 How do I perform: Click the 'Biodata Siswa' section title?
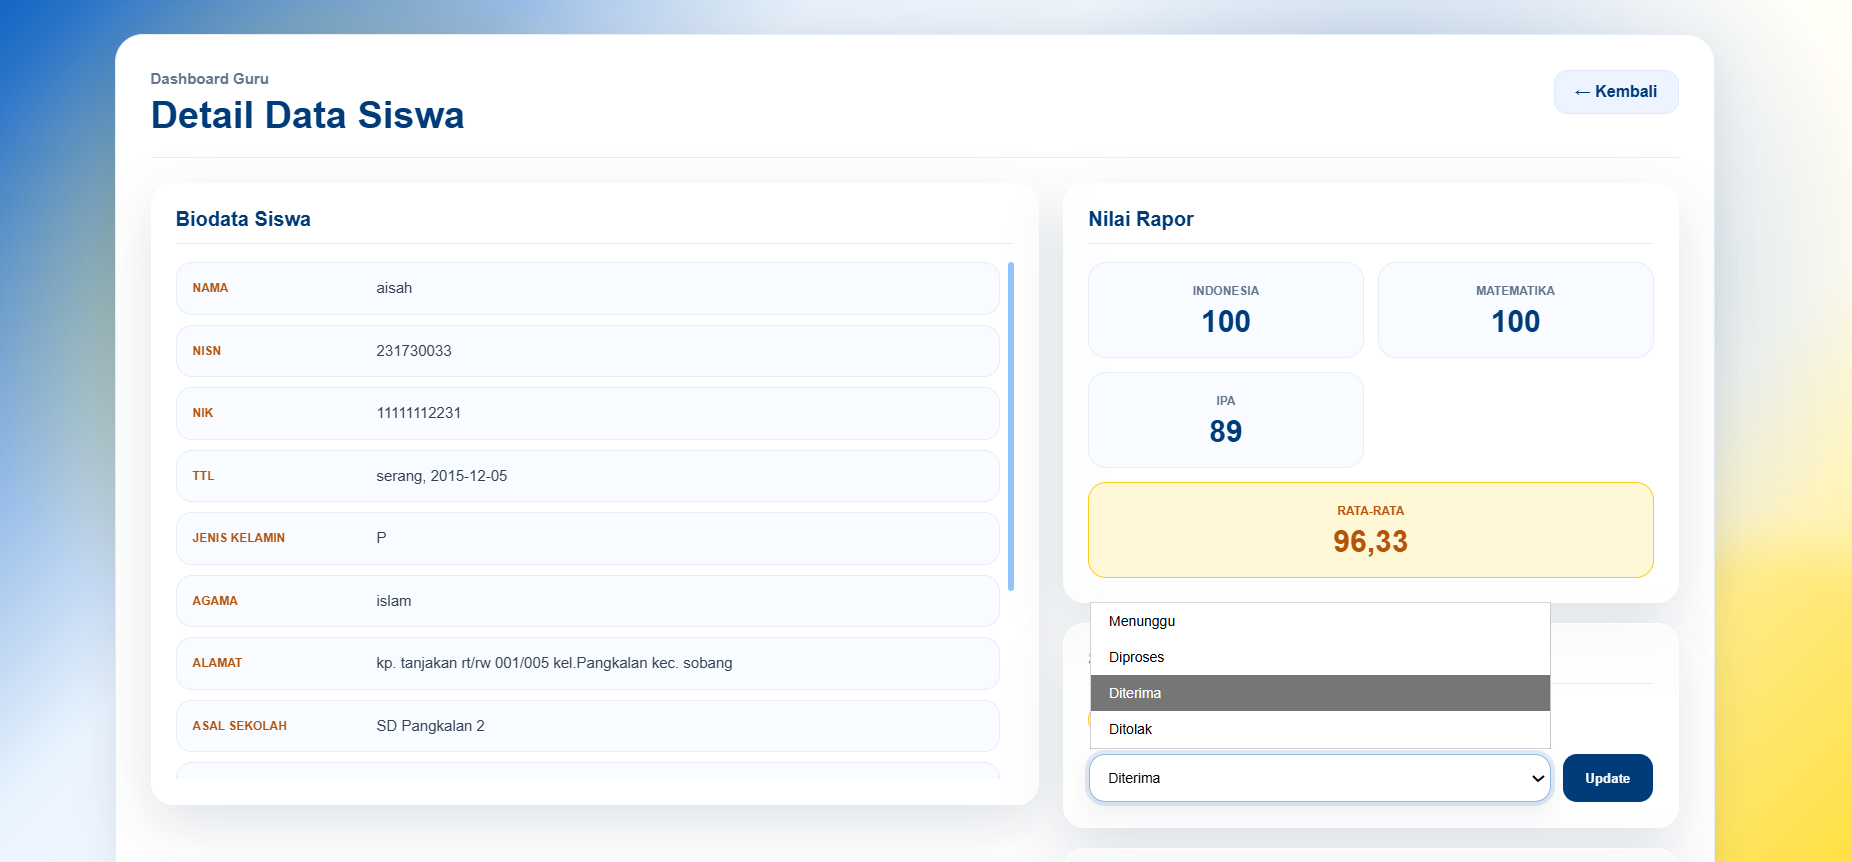coord(243,219)
